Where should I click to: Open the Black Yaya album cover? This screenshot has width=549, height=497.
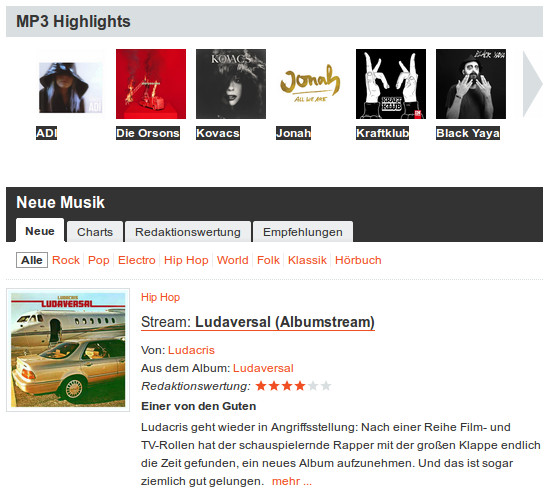[471, 84]
